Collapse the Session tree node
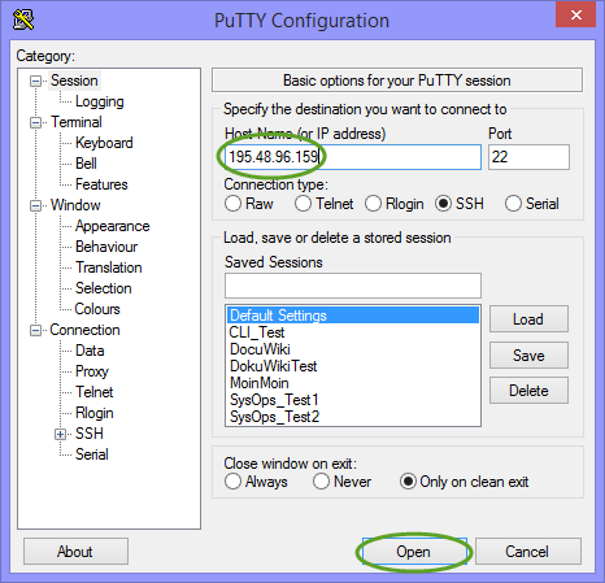The height and width of the screenshot is (583, 605). 35,81
